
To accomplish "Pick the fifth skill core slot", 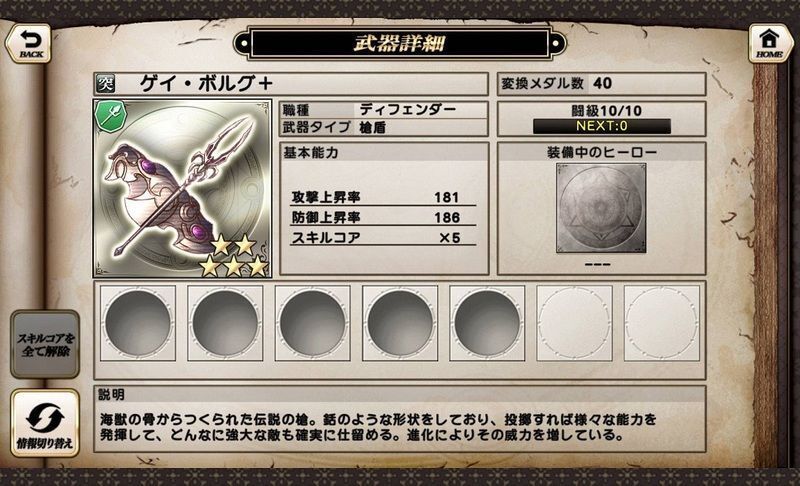I will coord(487,323).
